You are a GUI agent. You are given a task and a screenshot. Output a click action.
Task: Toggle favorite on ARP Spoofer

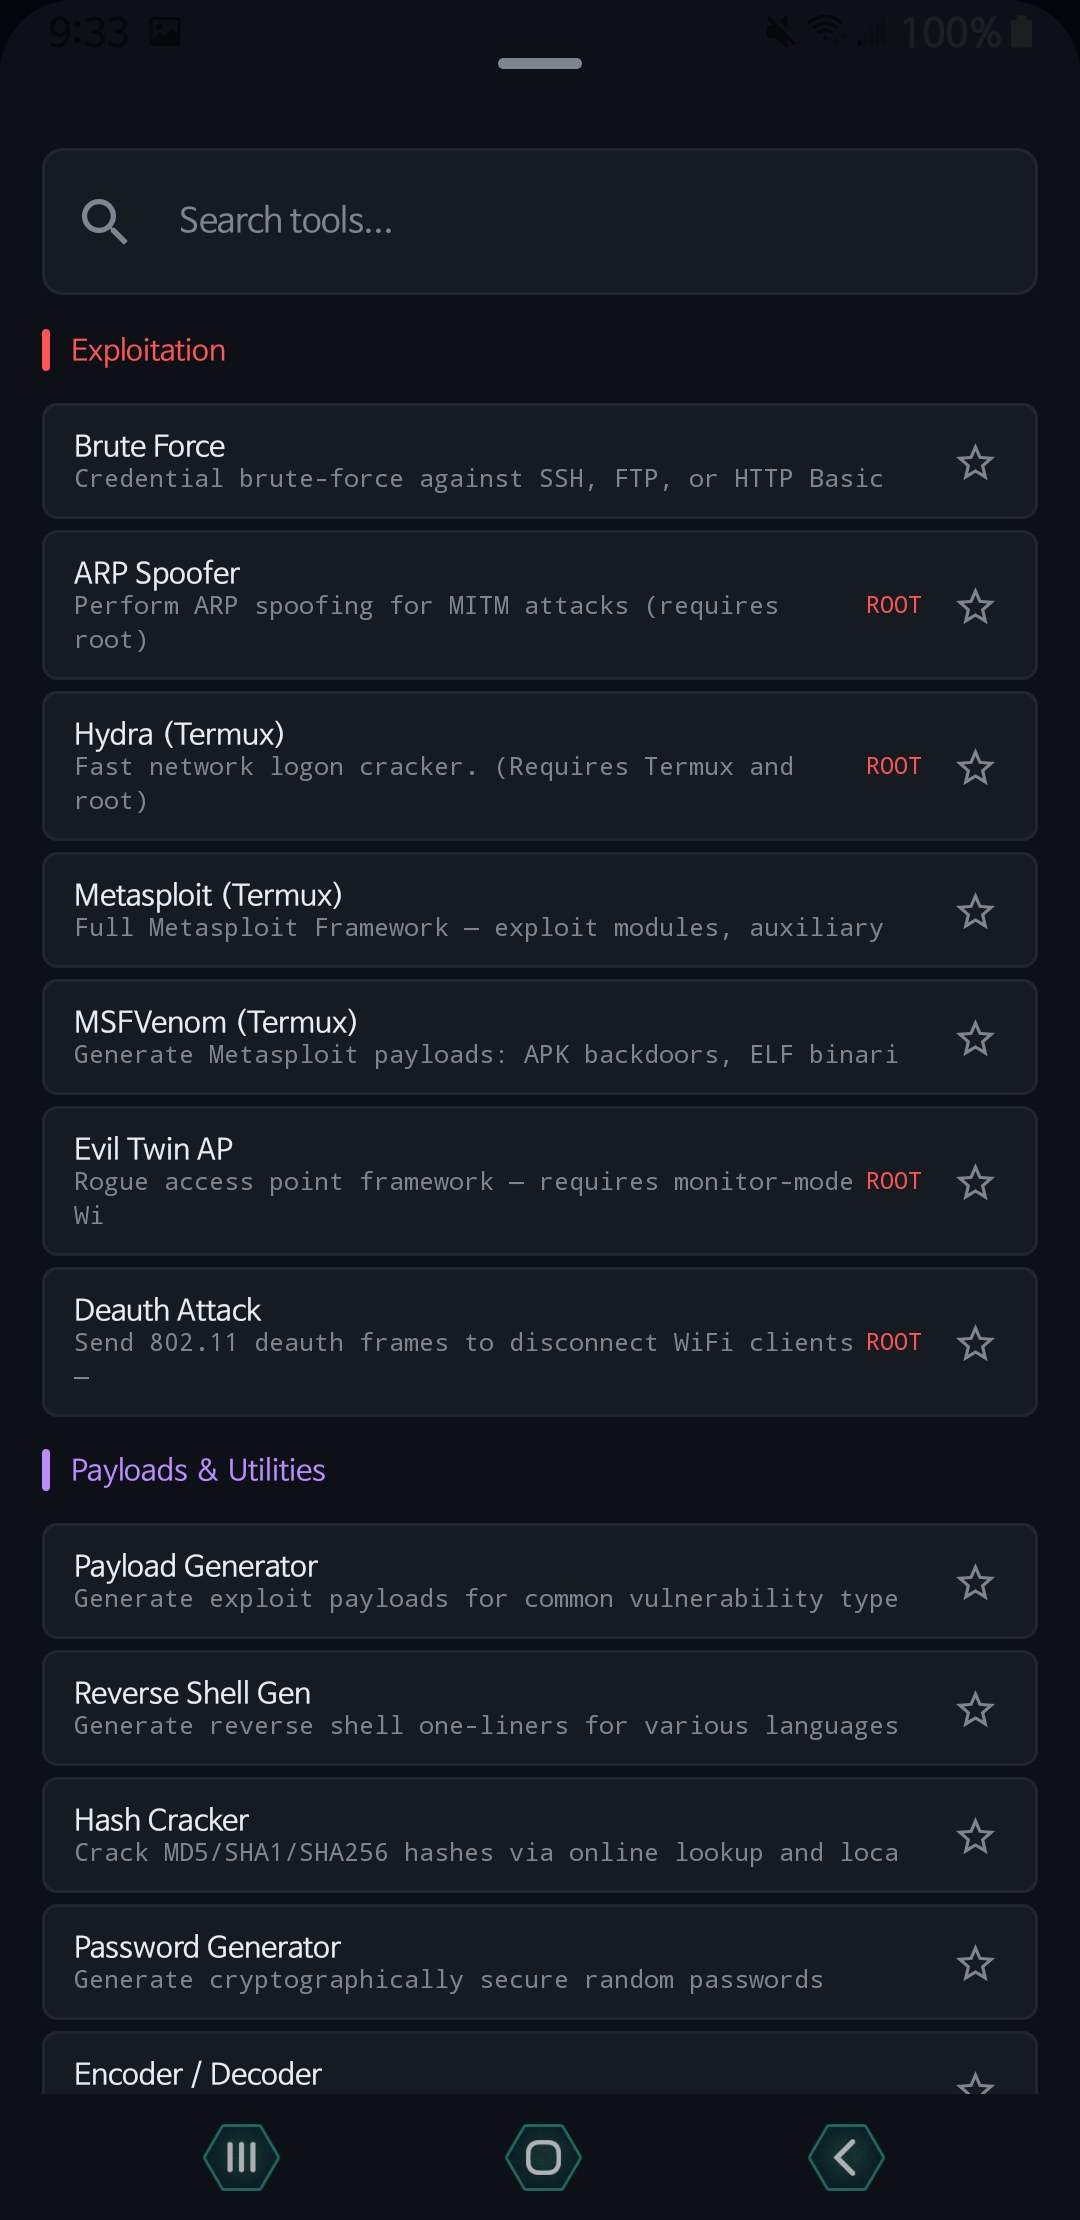tap(975, 605)
